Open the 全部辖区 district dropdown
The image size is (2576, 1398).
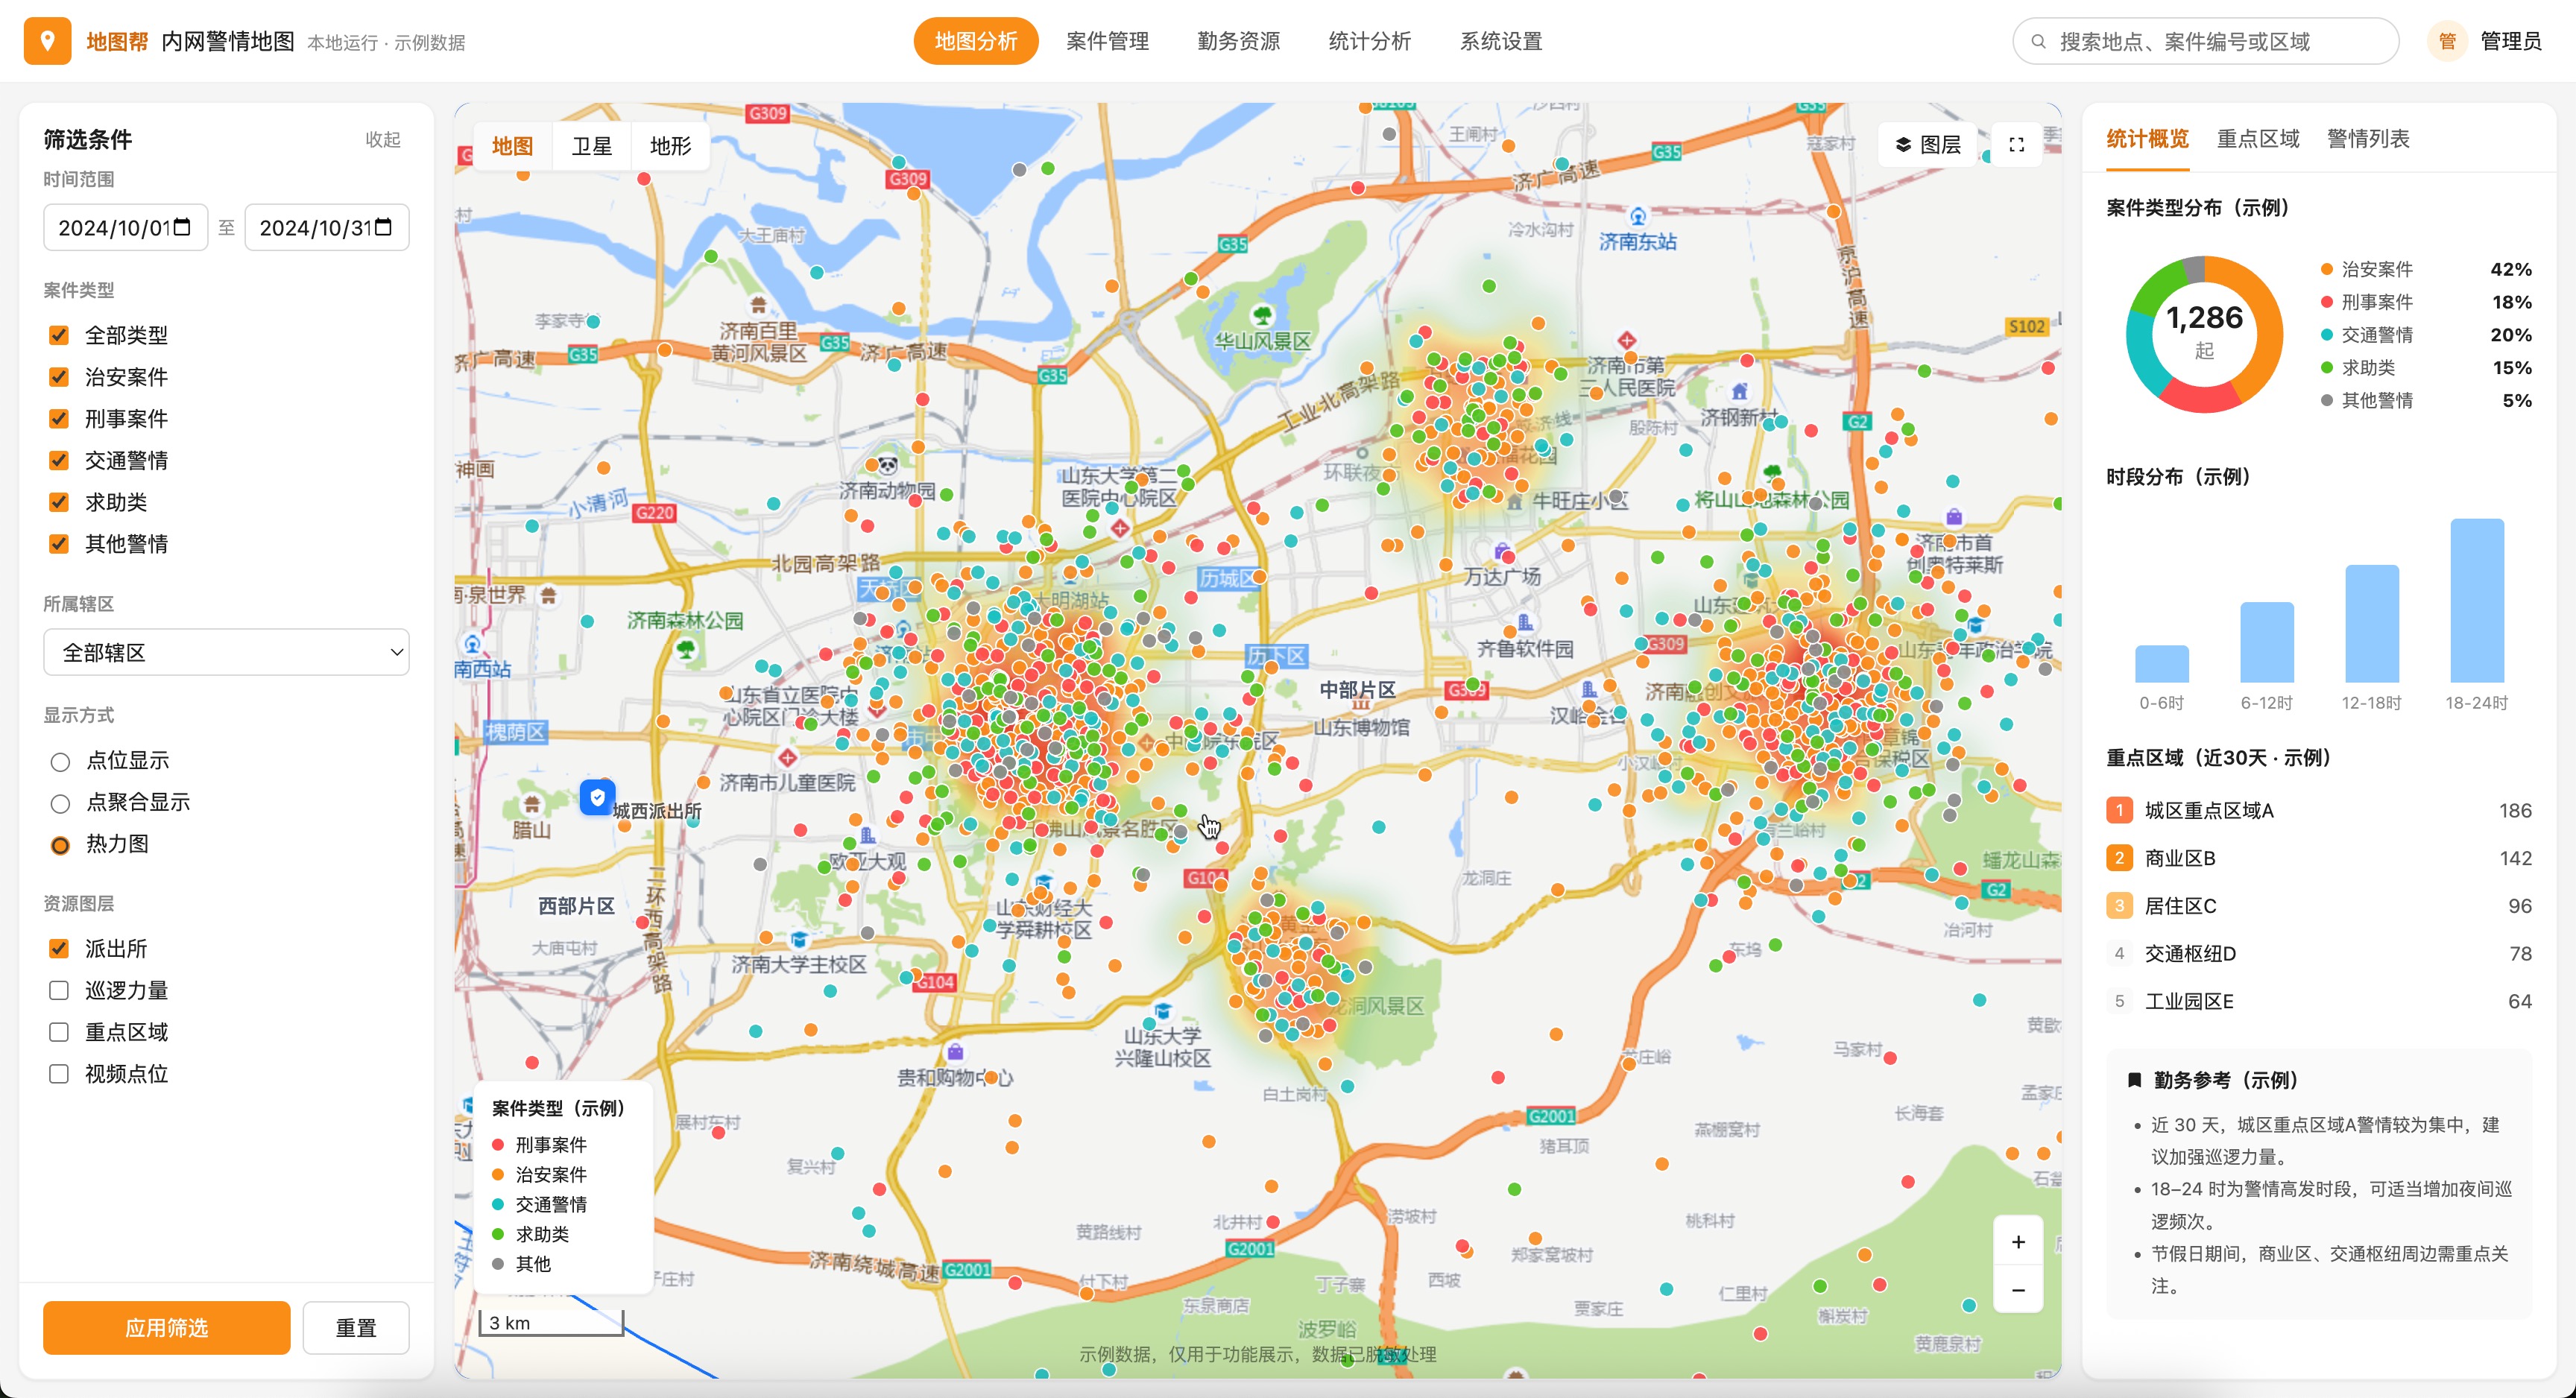[226, 652]
